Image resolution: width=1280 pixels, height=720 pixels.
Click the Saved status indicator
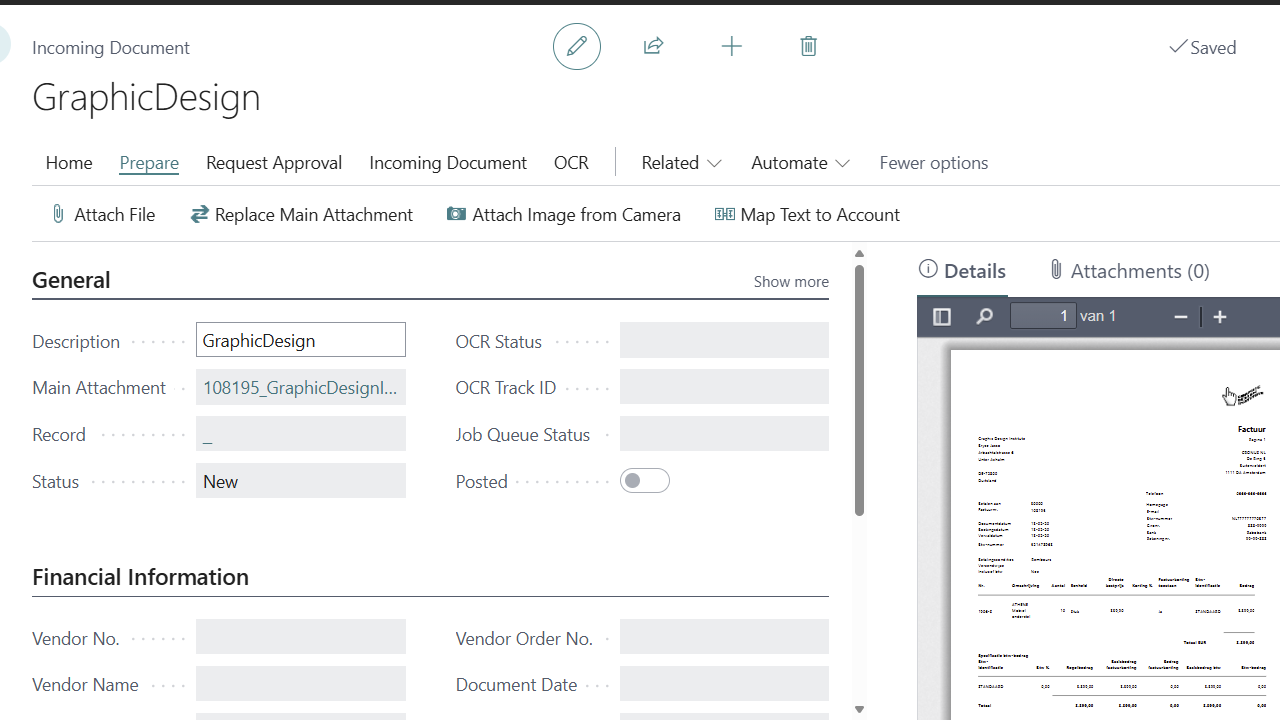click(x=1203, y=47)
